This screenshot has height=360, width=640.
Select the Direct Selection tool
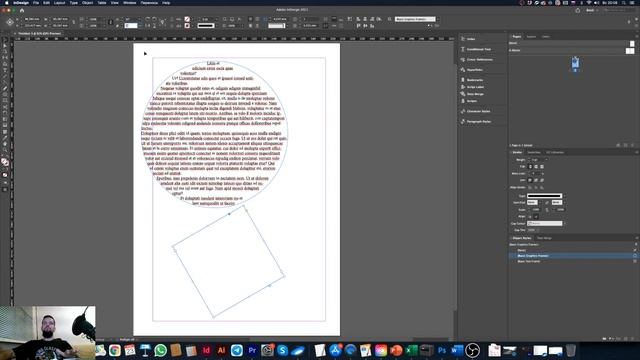coord(5,46)
